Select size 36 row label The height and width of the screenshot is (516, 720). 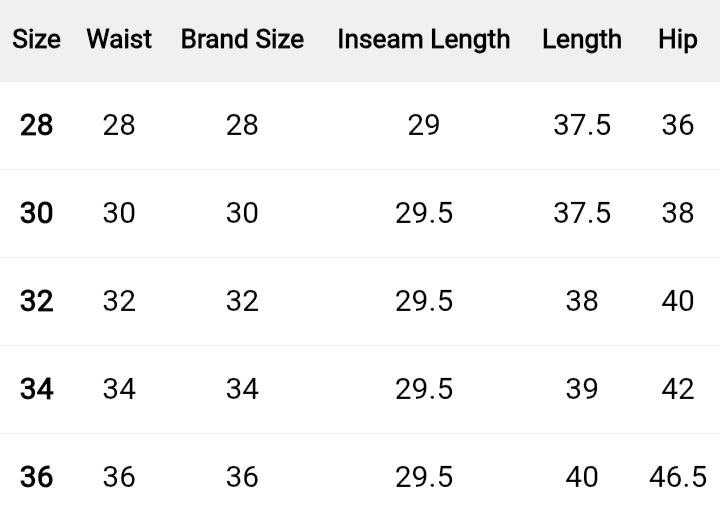[36, 477]
